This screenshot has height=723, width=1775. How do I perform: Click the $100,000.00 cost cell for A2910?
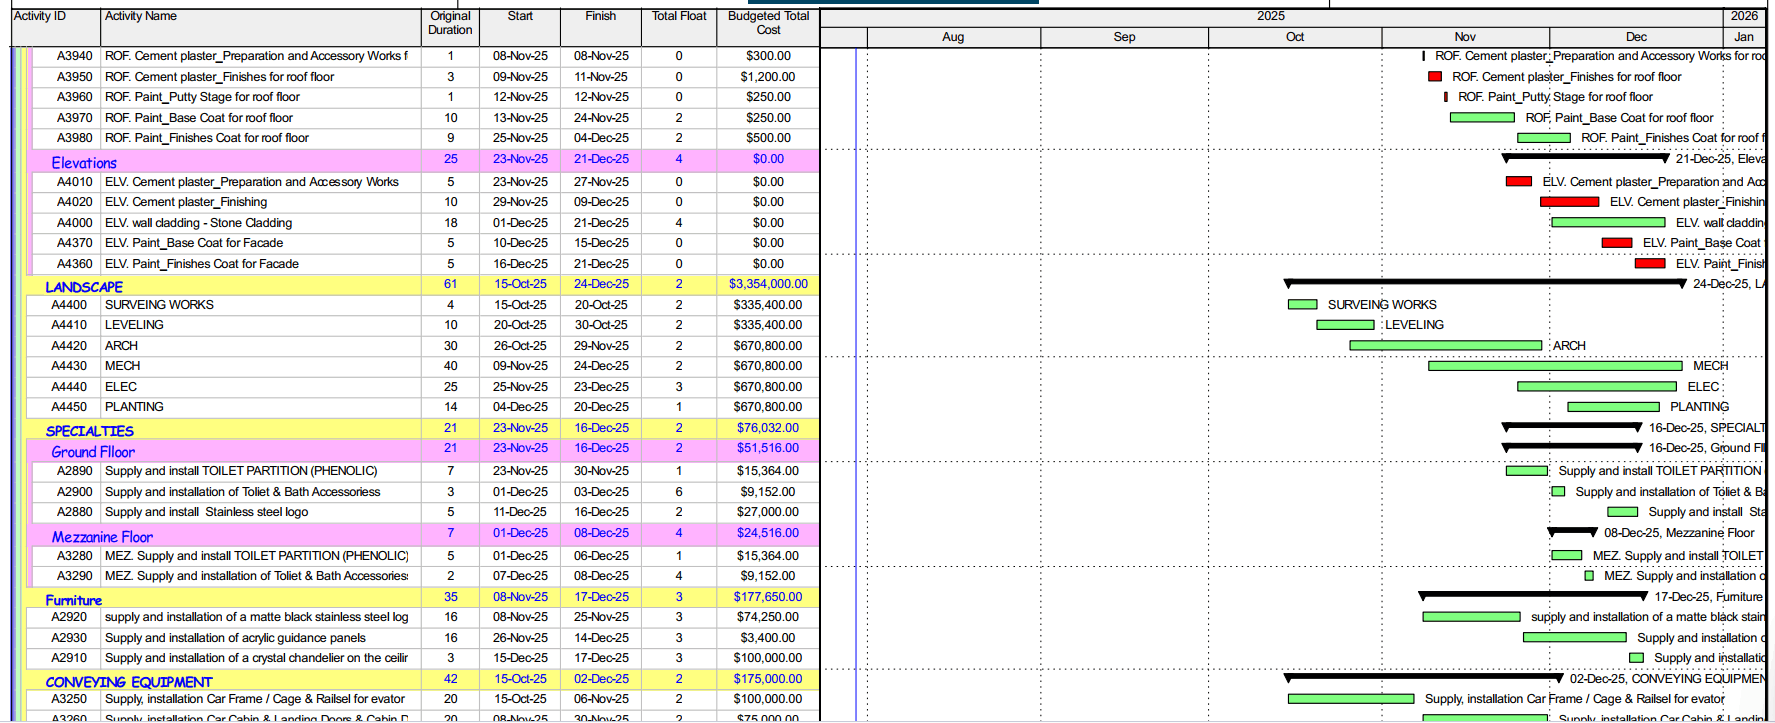click(x=767, y=658)
